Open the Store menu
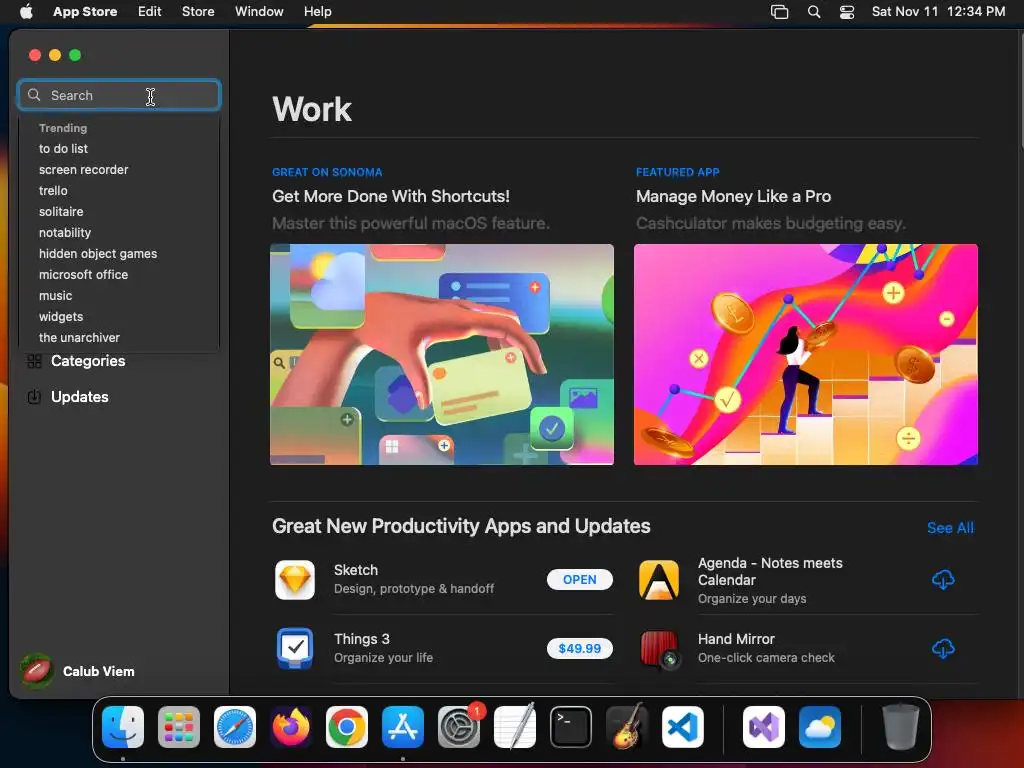1024x768 pixels. point(198,12)
